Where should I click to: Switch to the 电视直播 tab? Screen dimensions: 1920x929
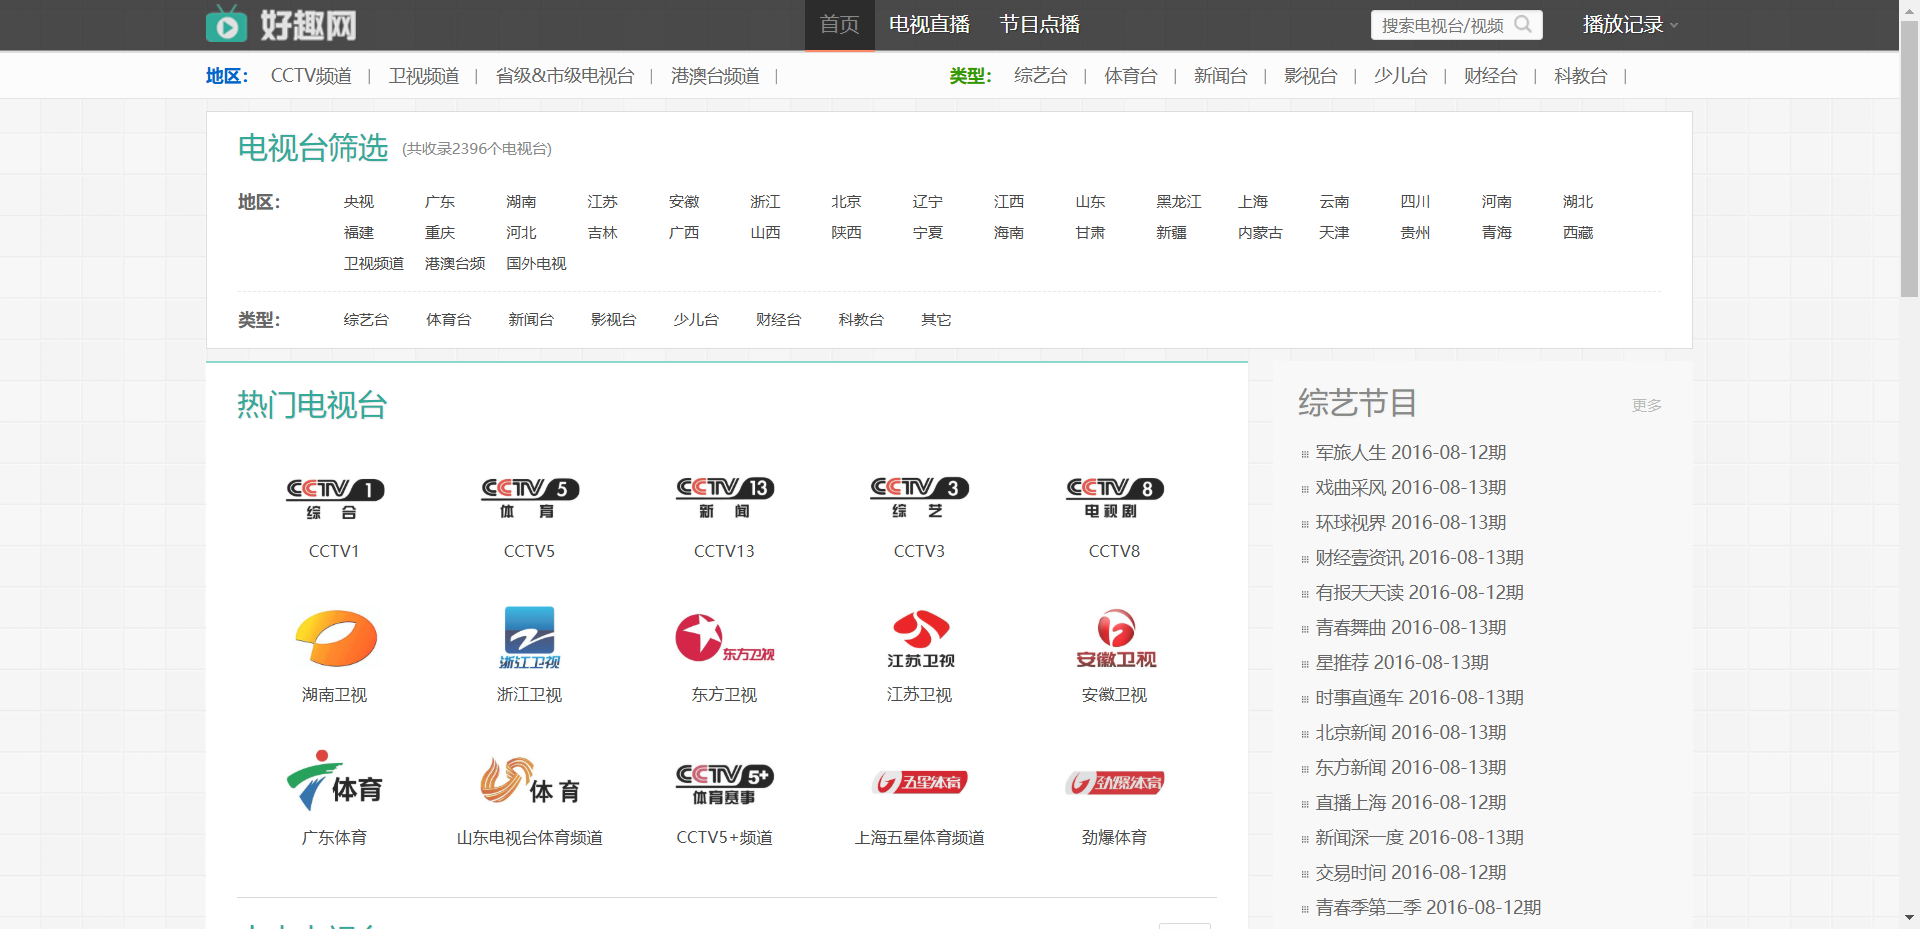click(927, 24)
